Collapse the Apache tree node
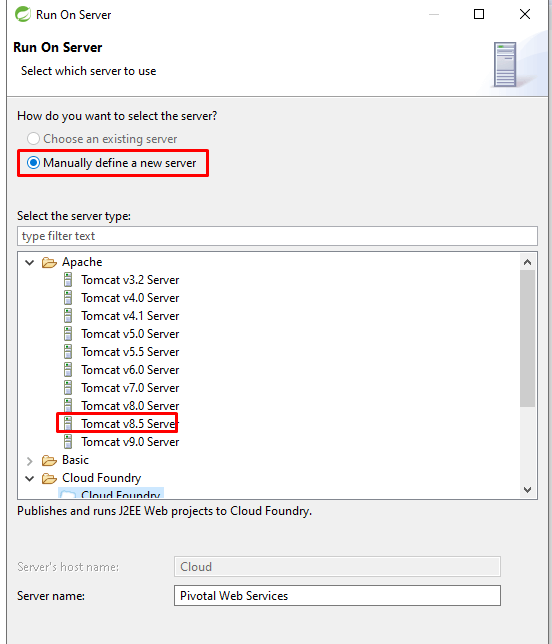Image resolution: width=552 pixels, height=644 pixels. click(30, 262)
